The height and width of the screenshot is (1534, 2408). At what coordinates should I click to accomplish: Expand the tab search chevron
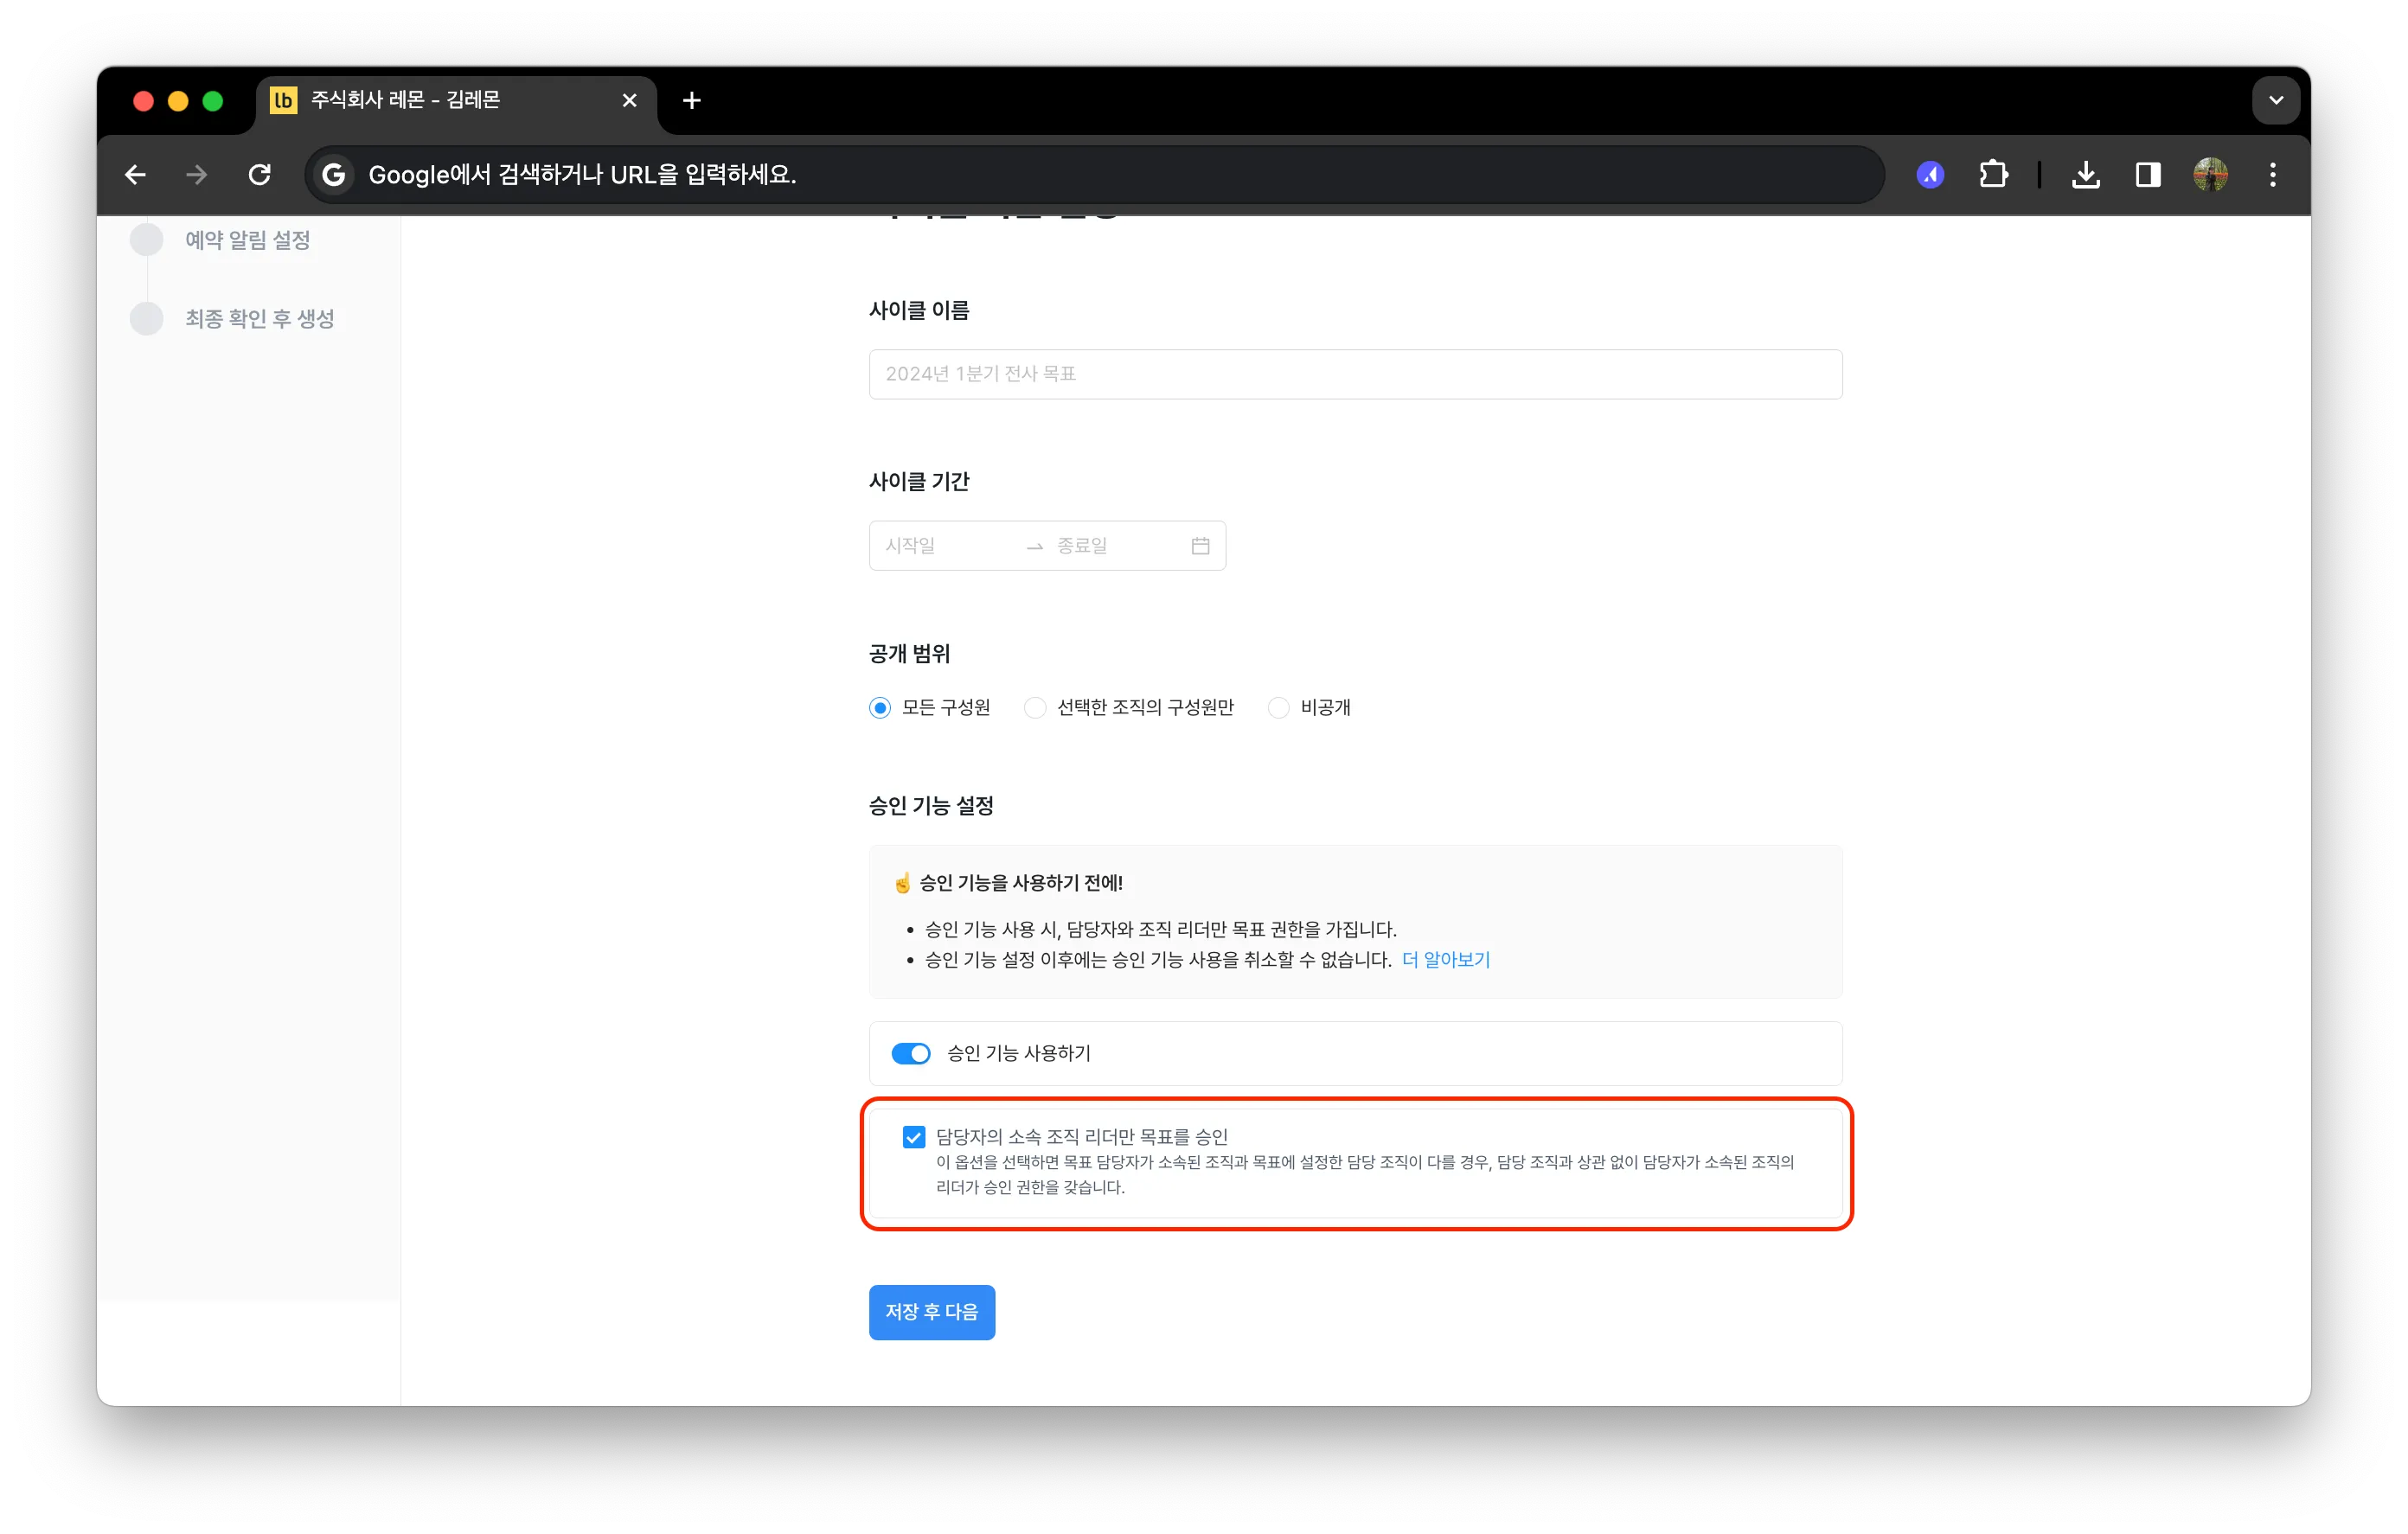(2276, 100)
